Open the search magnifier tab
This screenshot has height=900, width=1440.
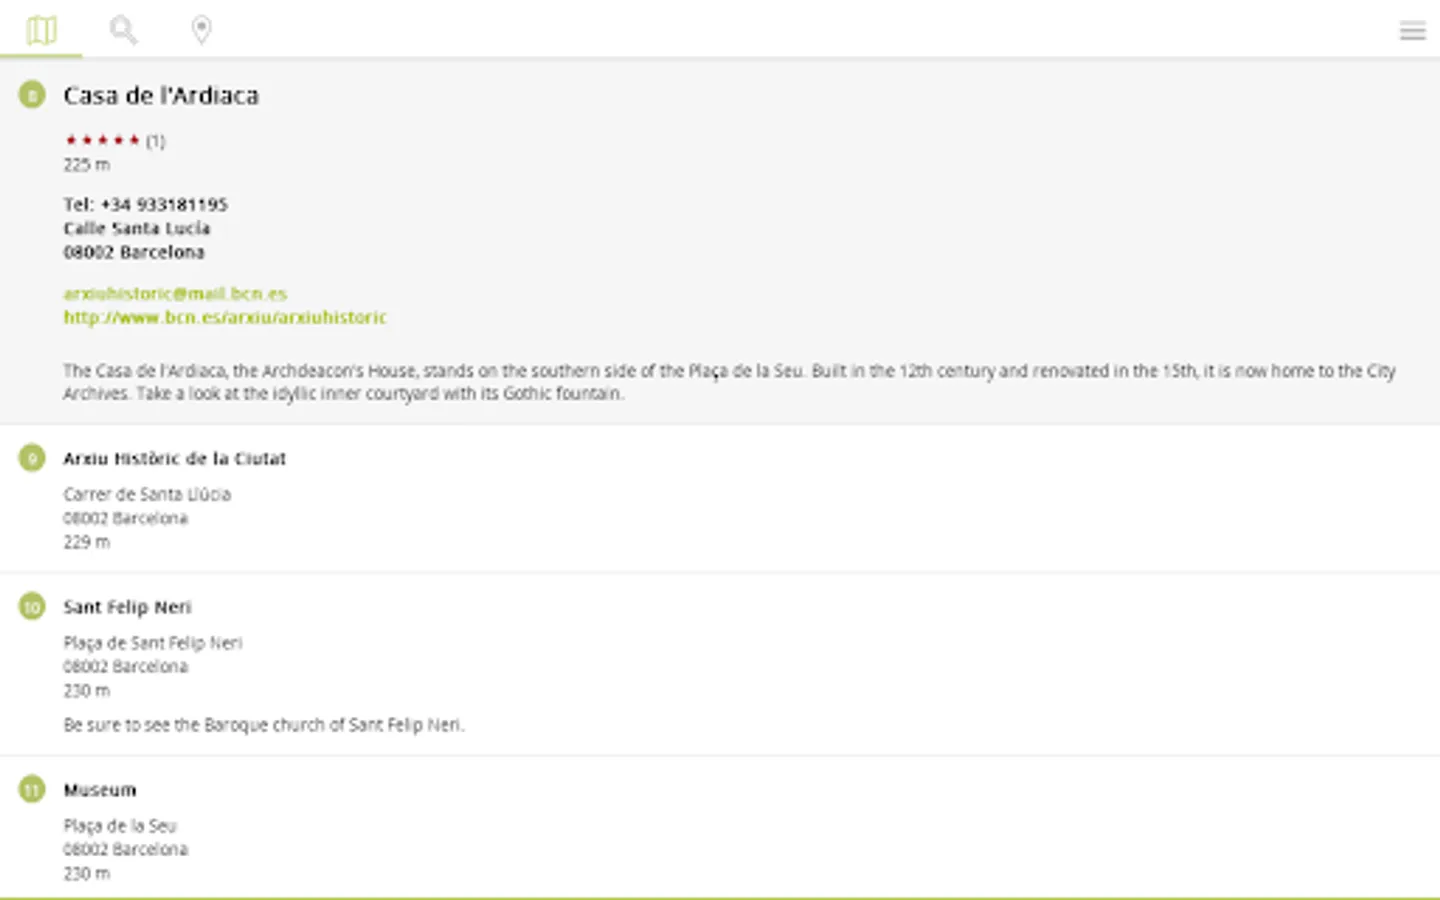(123, 30)
